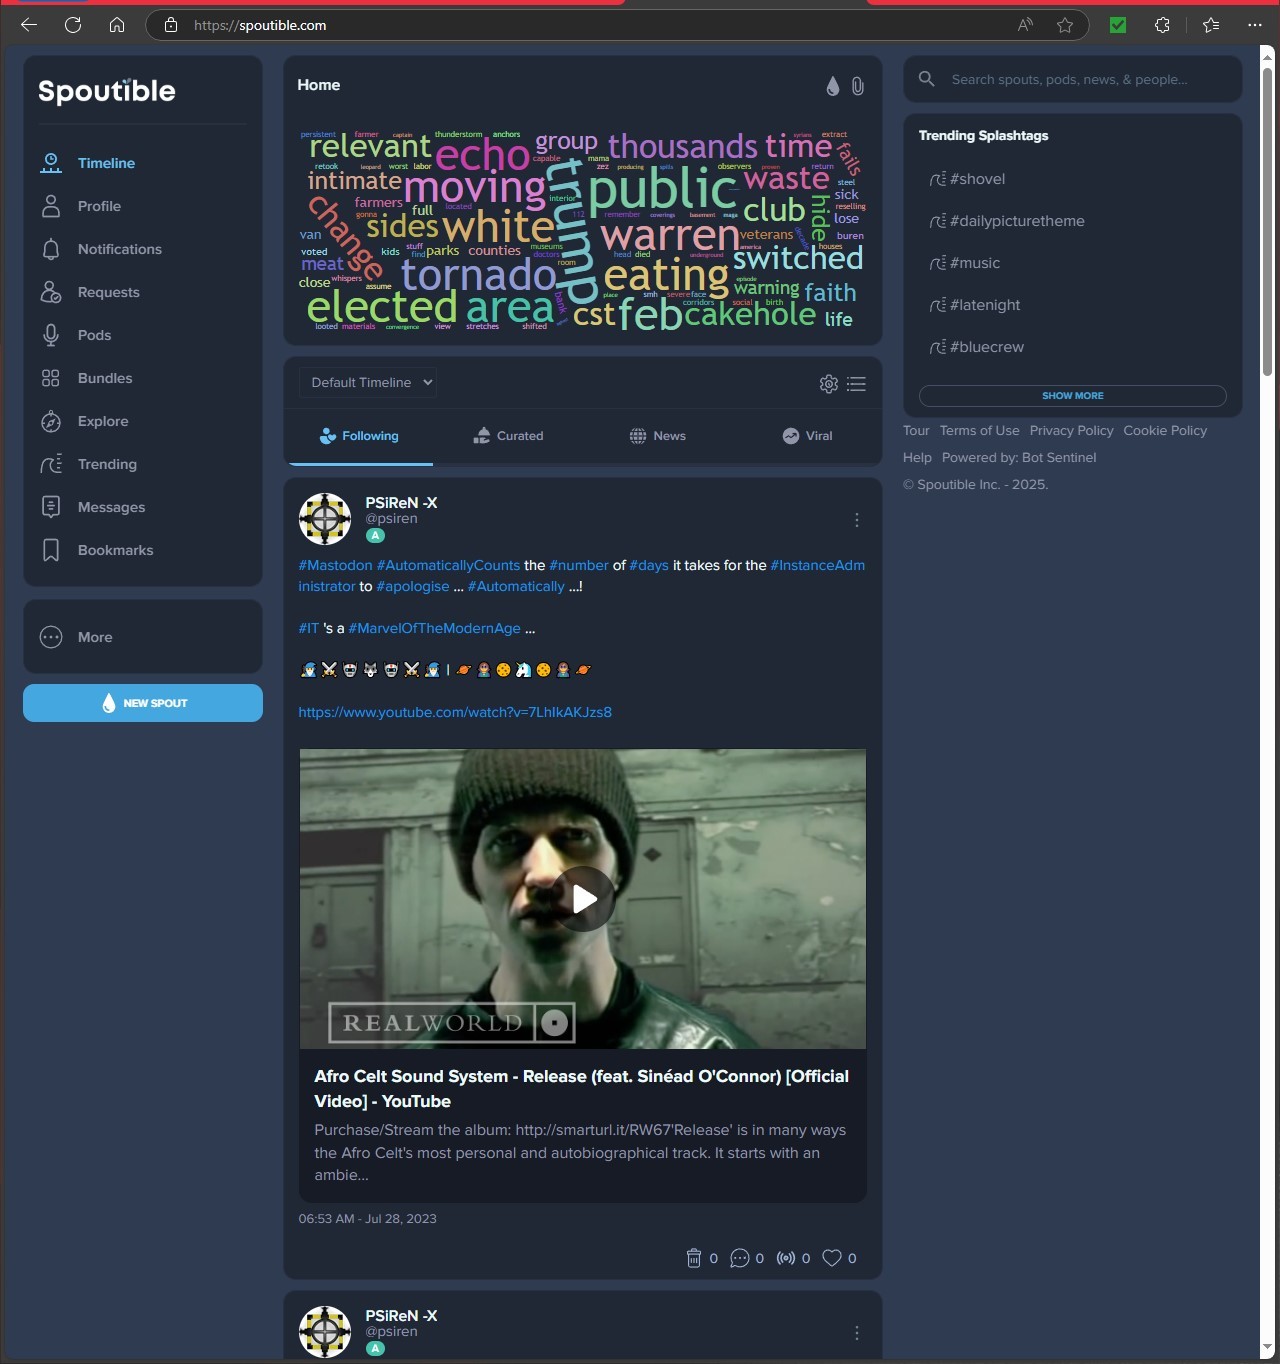Open the #shovel trending splashtag

tap(967, 179)
